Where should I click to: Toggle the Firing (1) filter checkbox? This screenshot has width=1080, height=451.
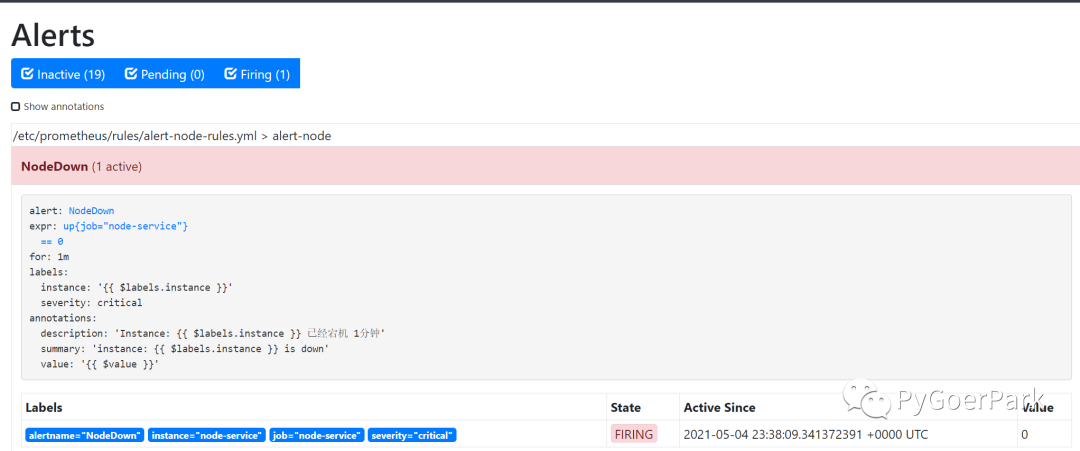(x=257, y=74)
